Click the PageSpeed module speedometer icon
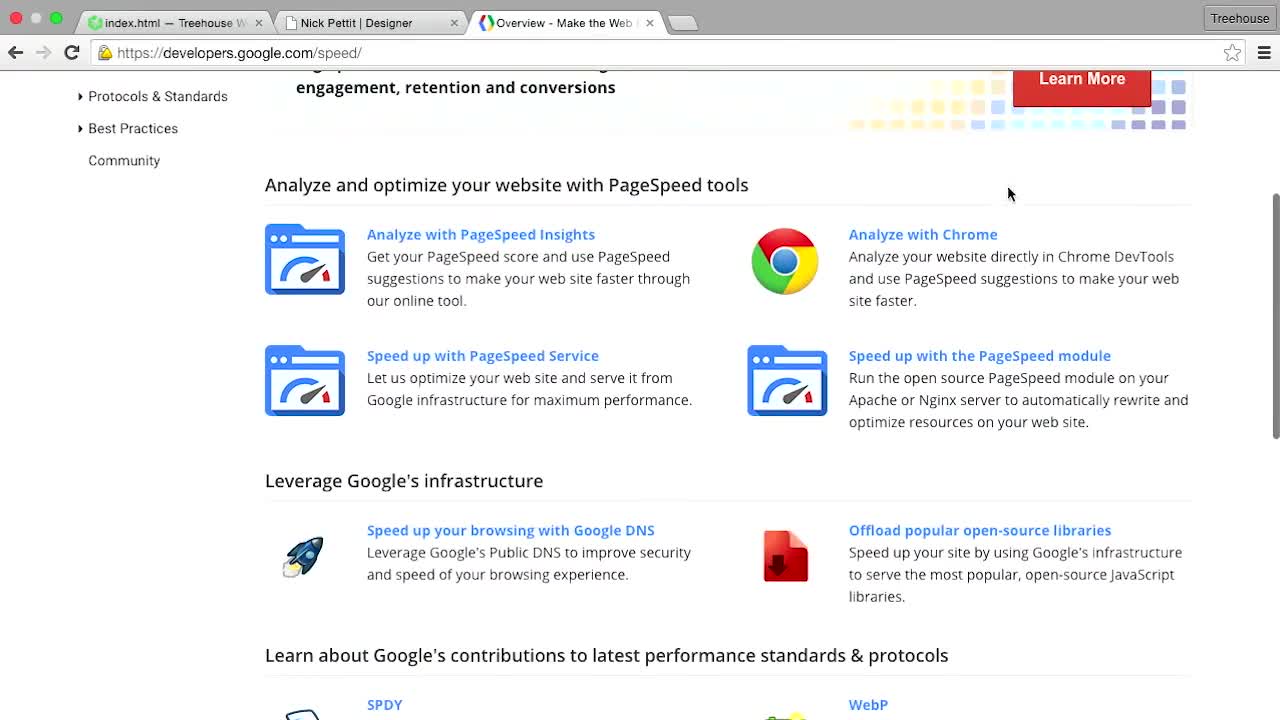 787,380
